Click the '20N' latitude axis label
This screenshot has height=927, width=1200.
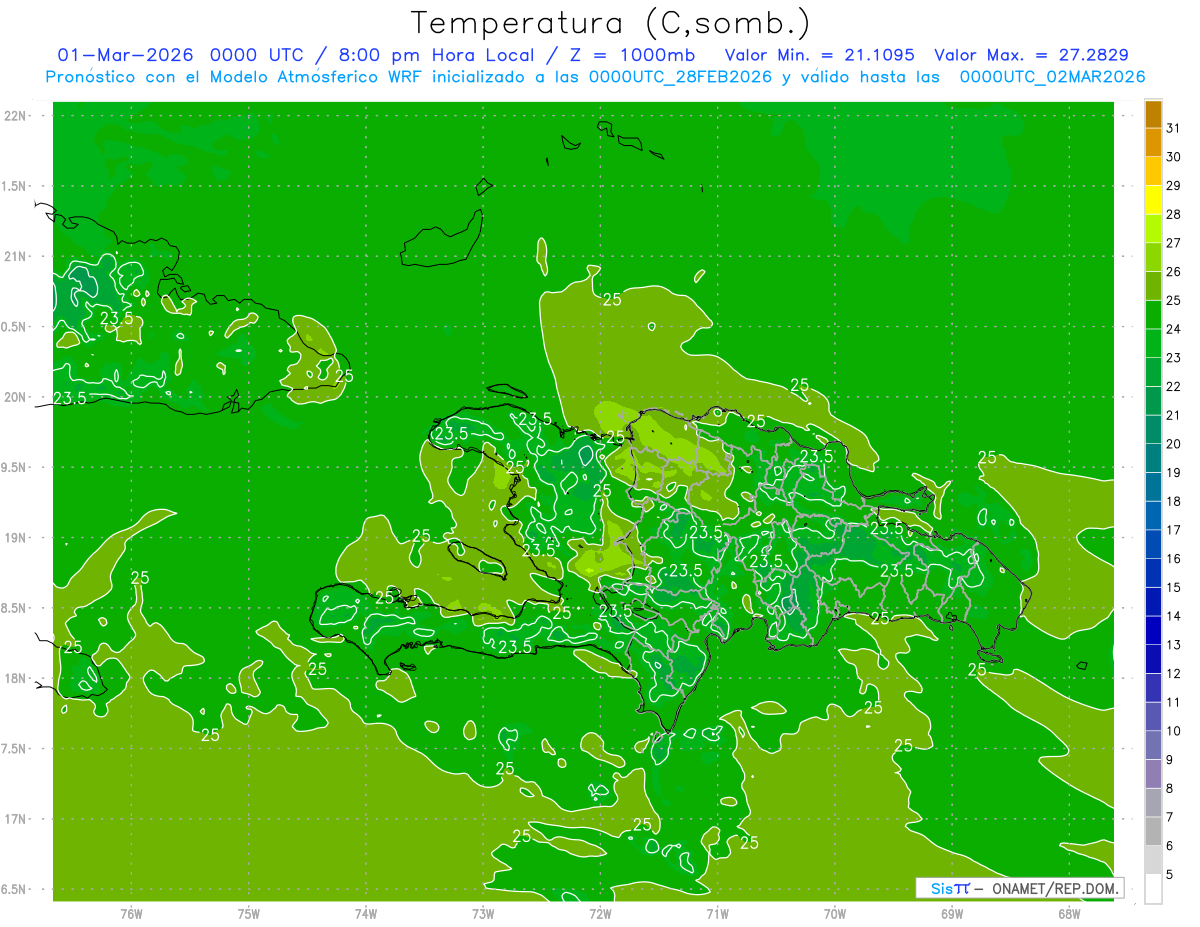click(15, 397)
